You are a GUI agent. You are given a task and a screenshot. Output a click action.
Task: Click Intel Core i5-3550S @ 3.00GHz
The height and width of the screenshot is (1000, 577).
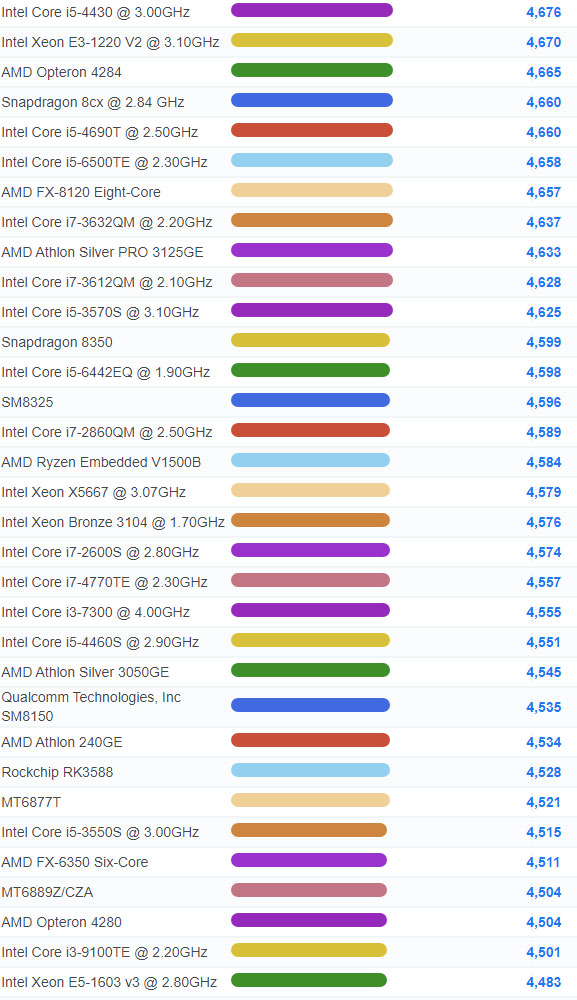click(x=100, y=832)
